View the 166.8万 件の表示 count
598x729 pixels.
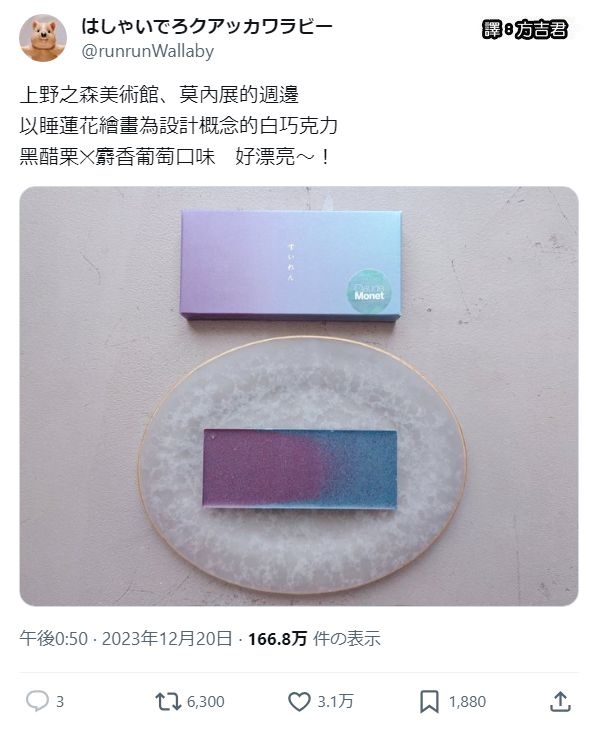click(314, 638)
